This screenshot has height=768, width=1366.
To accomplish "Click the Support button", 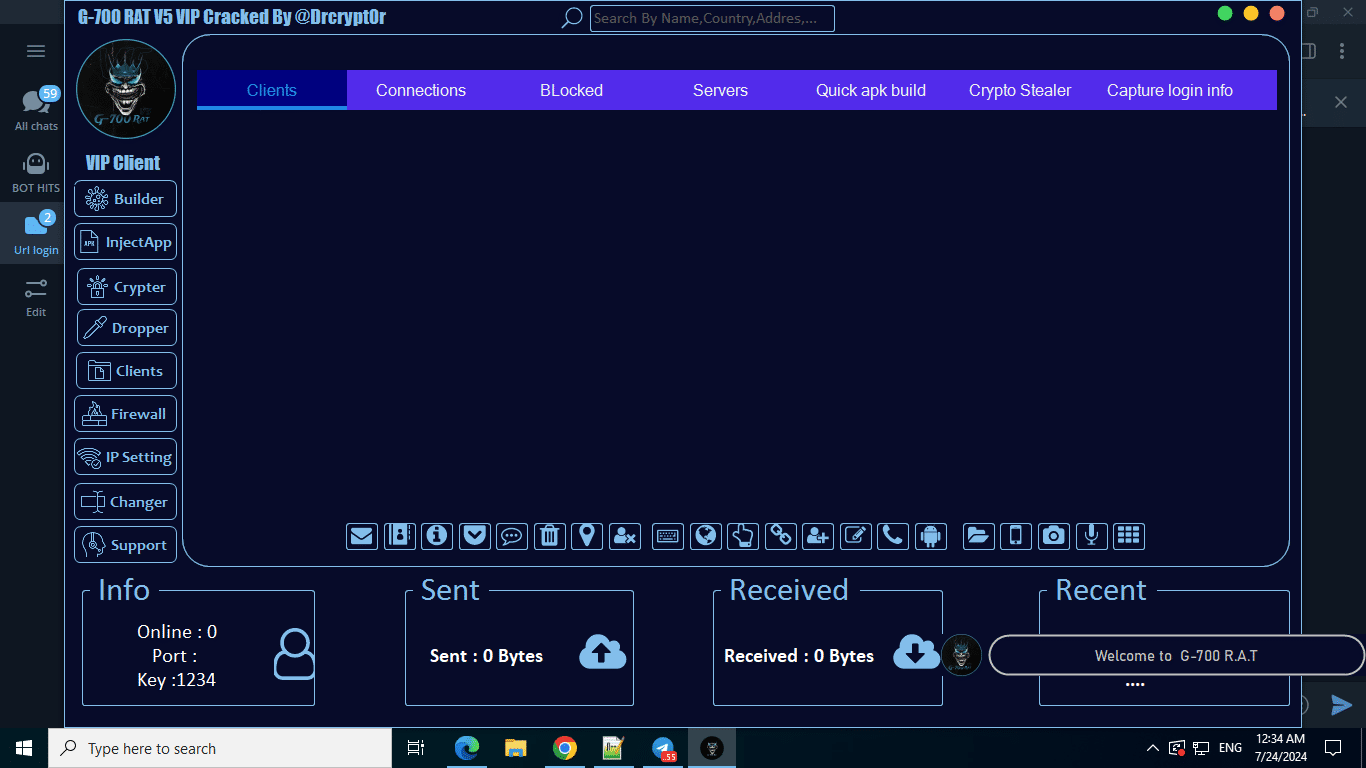I will [x=125, y=544].
